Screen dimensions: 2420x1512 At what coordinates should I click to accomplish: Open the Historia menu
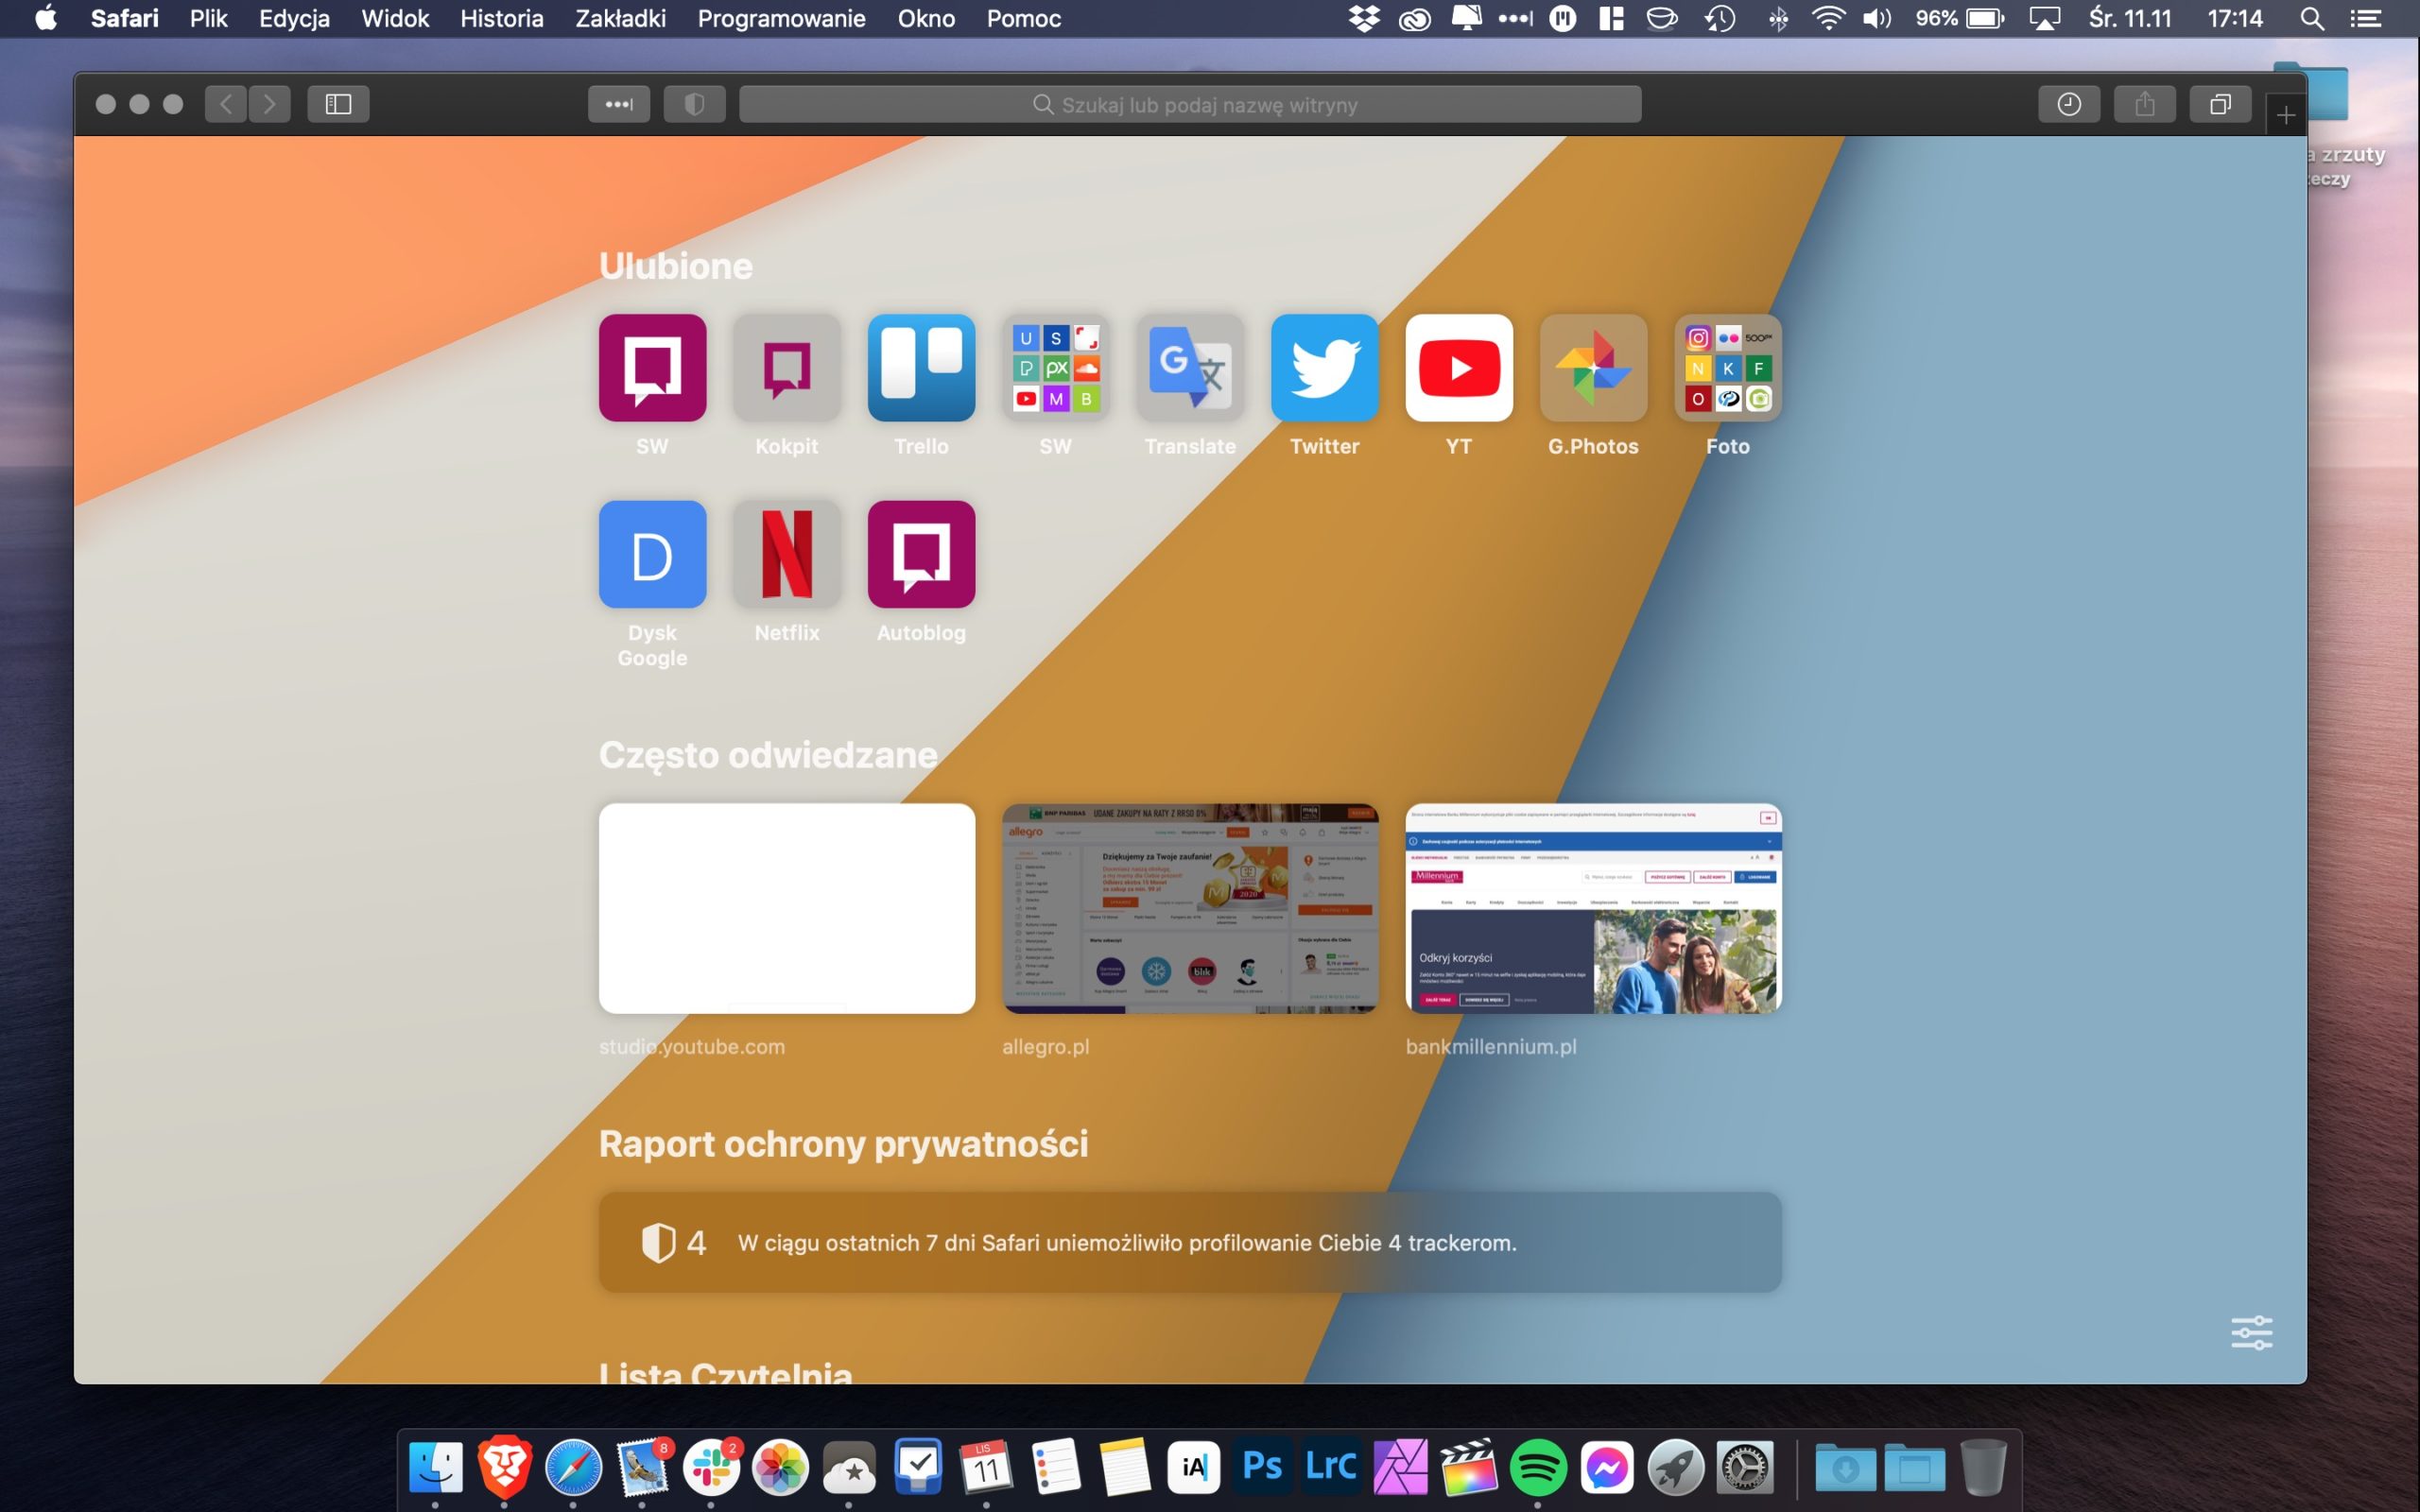coord(502,18)
